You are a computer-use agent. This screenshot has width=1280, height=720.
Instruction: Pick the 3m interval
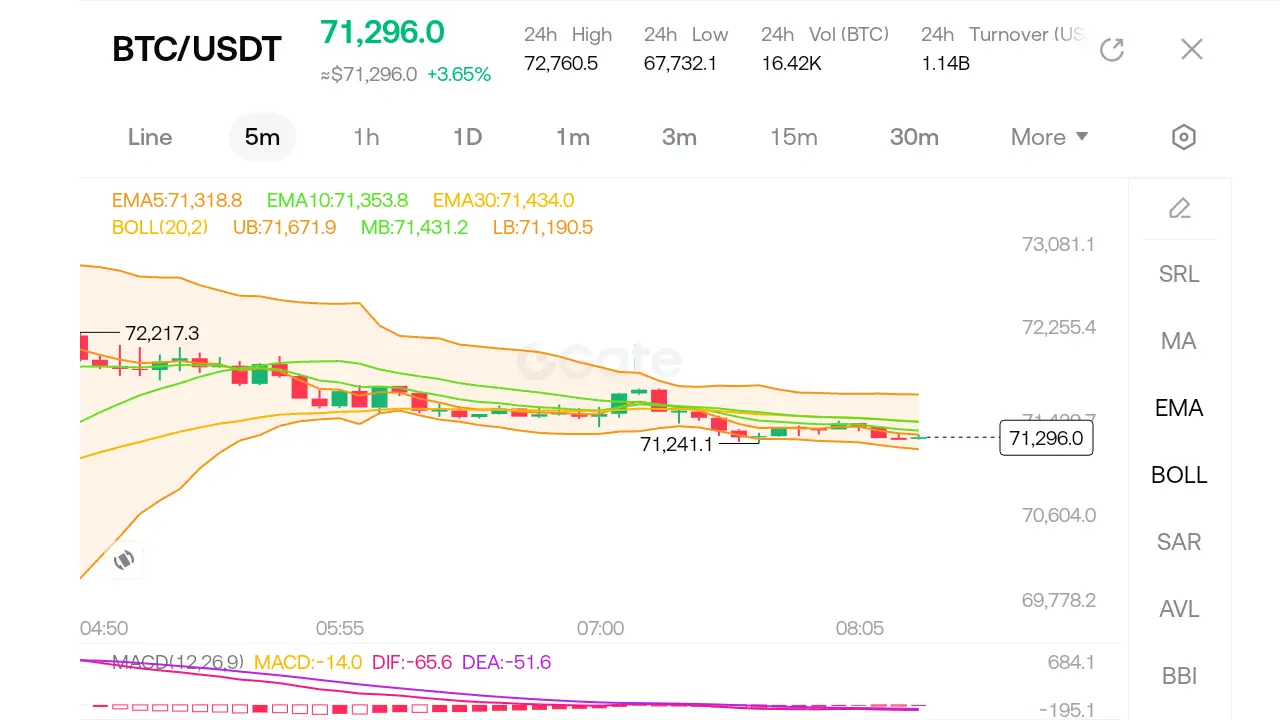point(679,137)
